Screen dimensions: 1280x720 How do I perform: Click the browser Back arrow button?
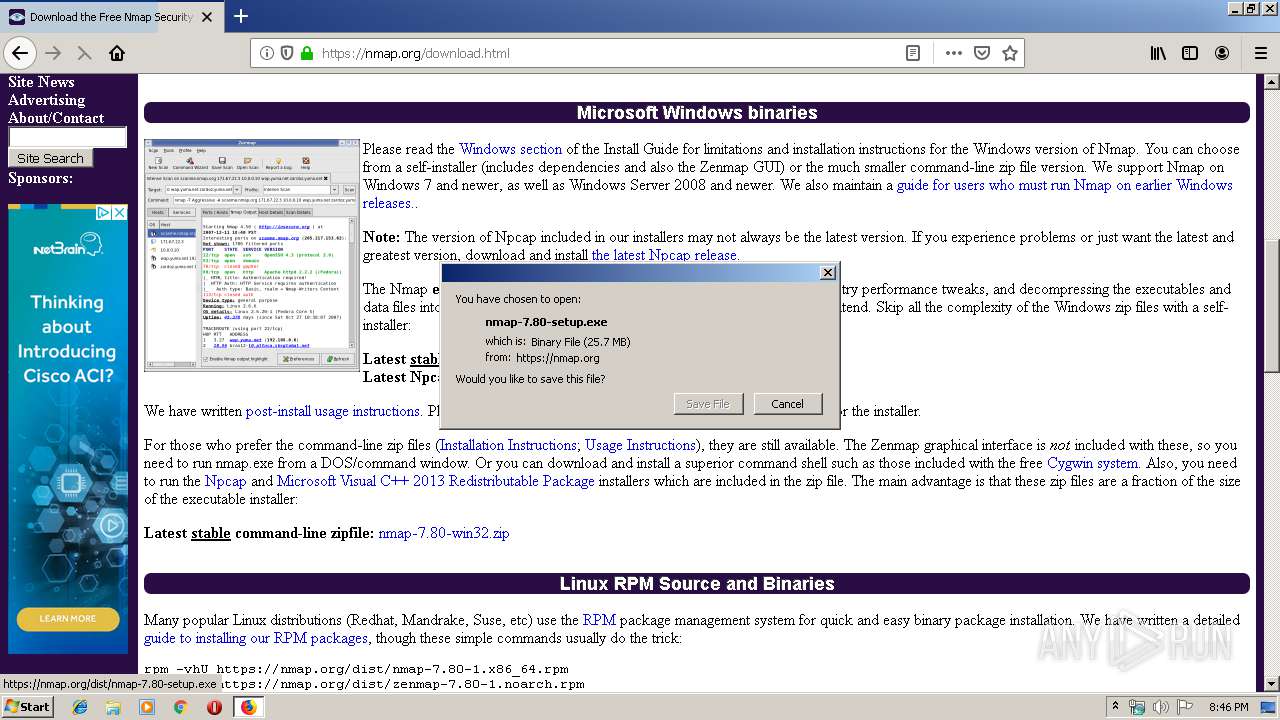tap(20, 53)
